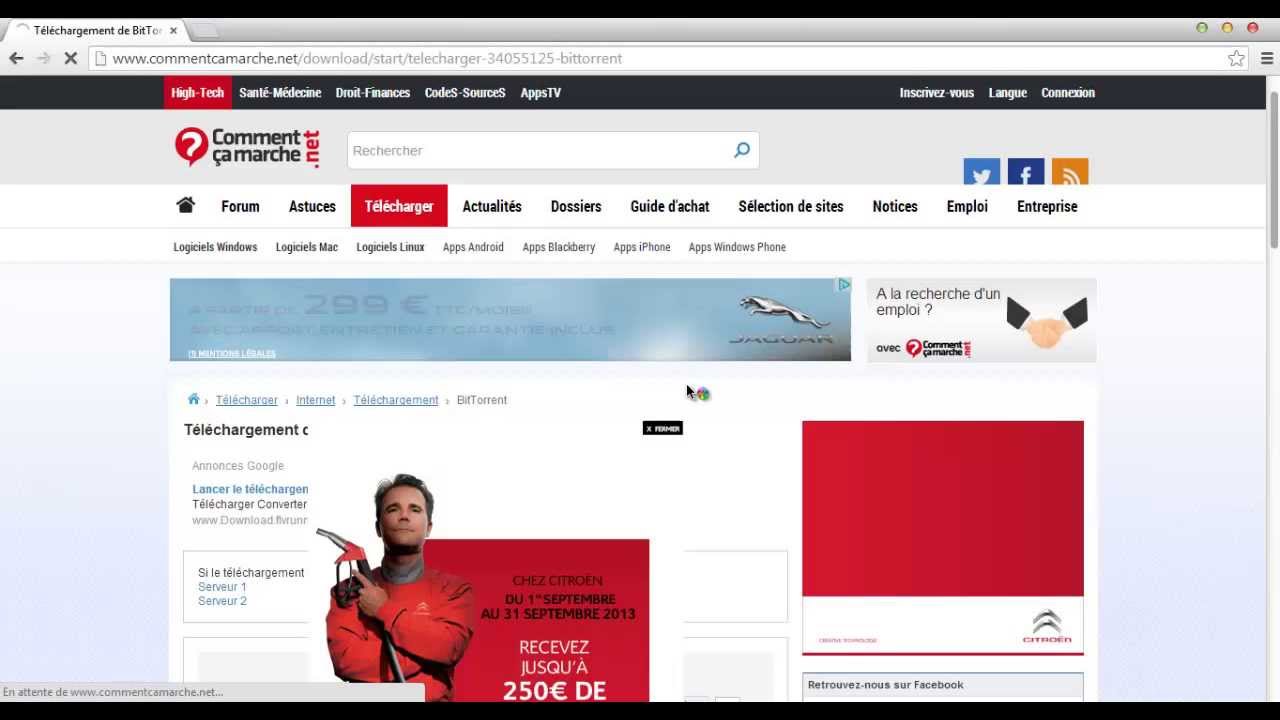
Task: Choose Apps Windows Phone submenu
Action: point(737,247)
